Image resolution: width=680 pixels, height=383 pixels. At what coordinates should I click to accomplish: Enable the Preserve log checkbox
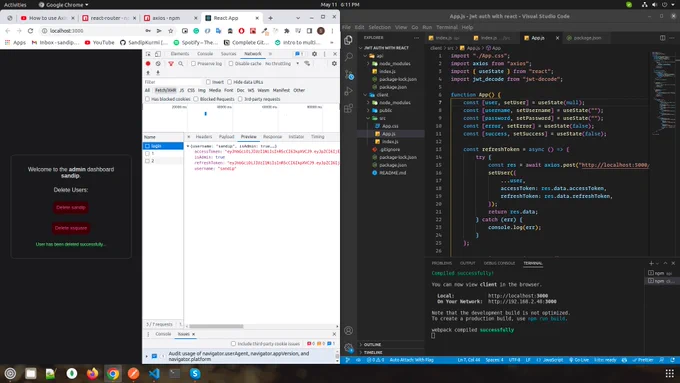[193, 64]
